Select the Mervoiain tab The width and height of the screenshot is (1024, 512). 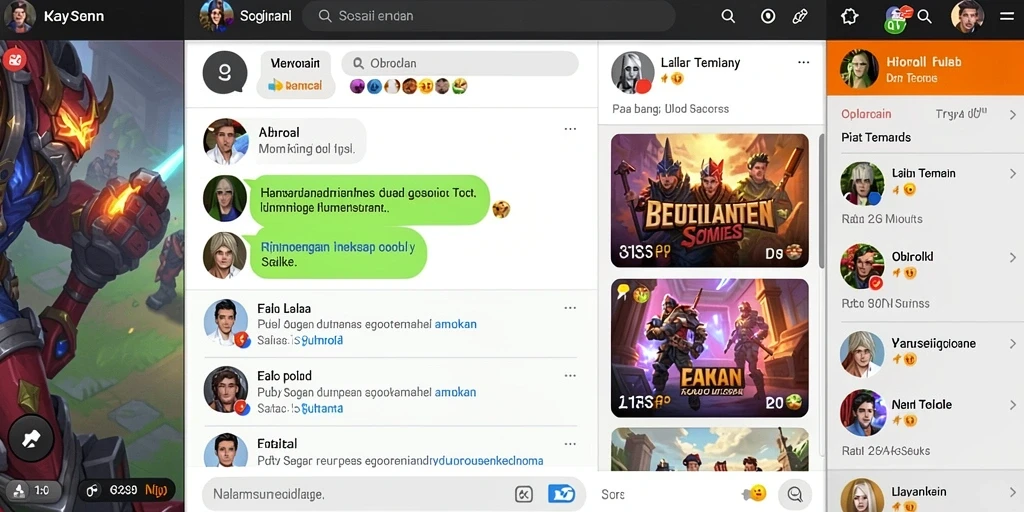[x=295, y=63]
